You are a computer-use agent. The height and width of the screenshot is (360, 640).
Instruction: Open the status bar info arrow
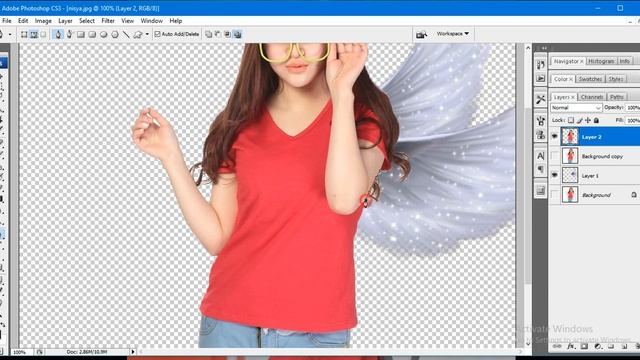pyautogui.click(x=133, y=351)
